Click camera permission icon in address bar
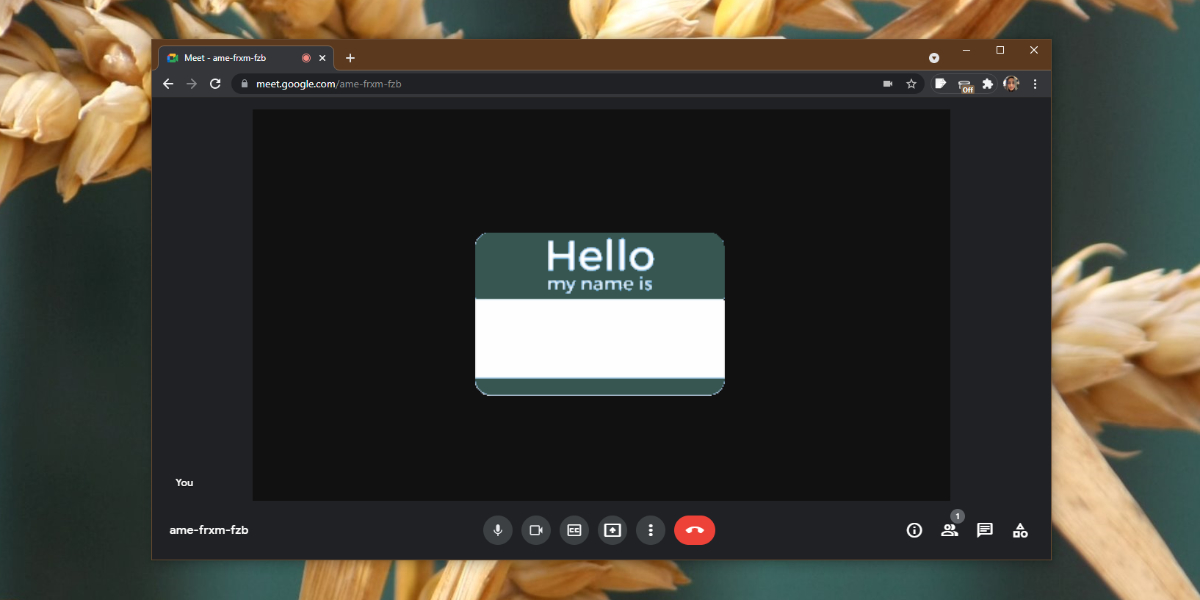The height and width of the screenshot is (600, 1200). coord(887,84)
